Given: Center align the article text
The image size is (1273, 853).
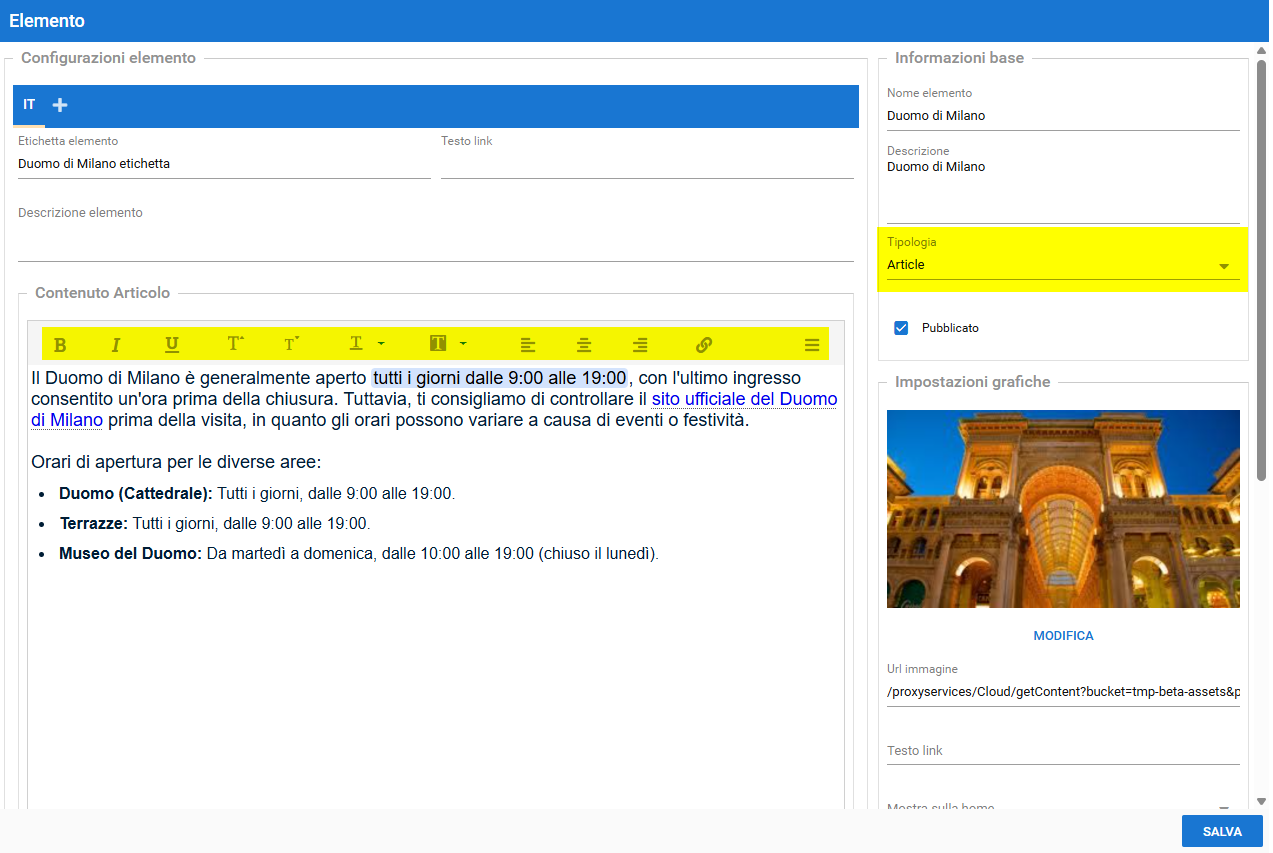Looking at the screenshot, I should pyautogui.click(x=584, y=345).
